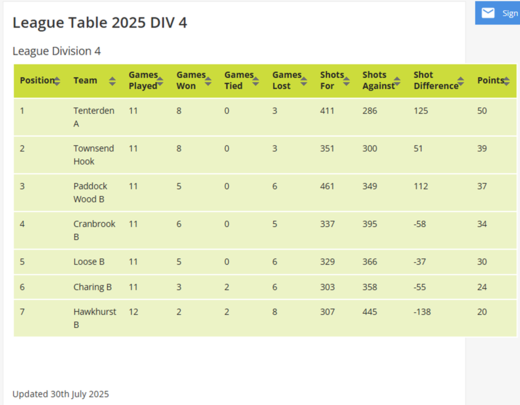Click the Team column header text
The image size is (520, 405).
click(x=85, y=80)
